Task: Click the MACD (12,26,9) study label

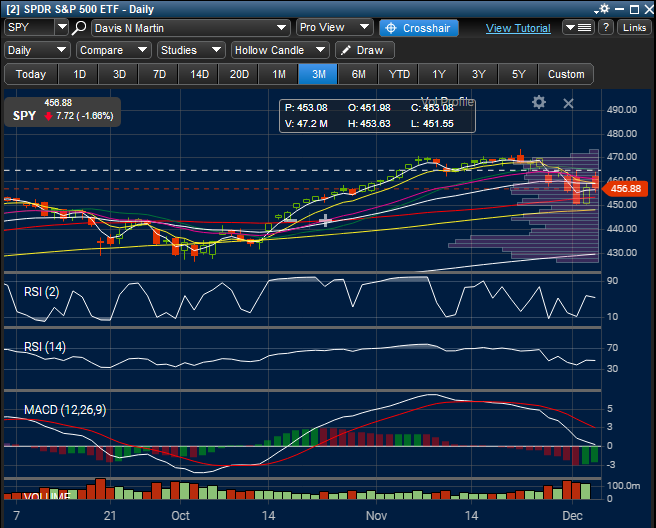Action: (x=65, y=410)
